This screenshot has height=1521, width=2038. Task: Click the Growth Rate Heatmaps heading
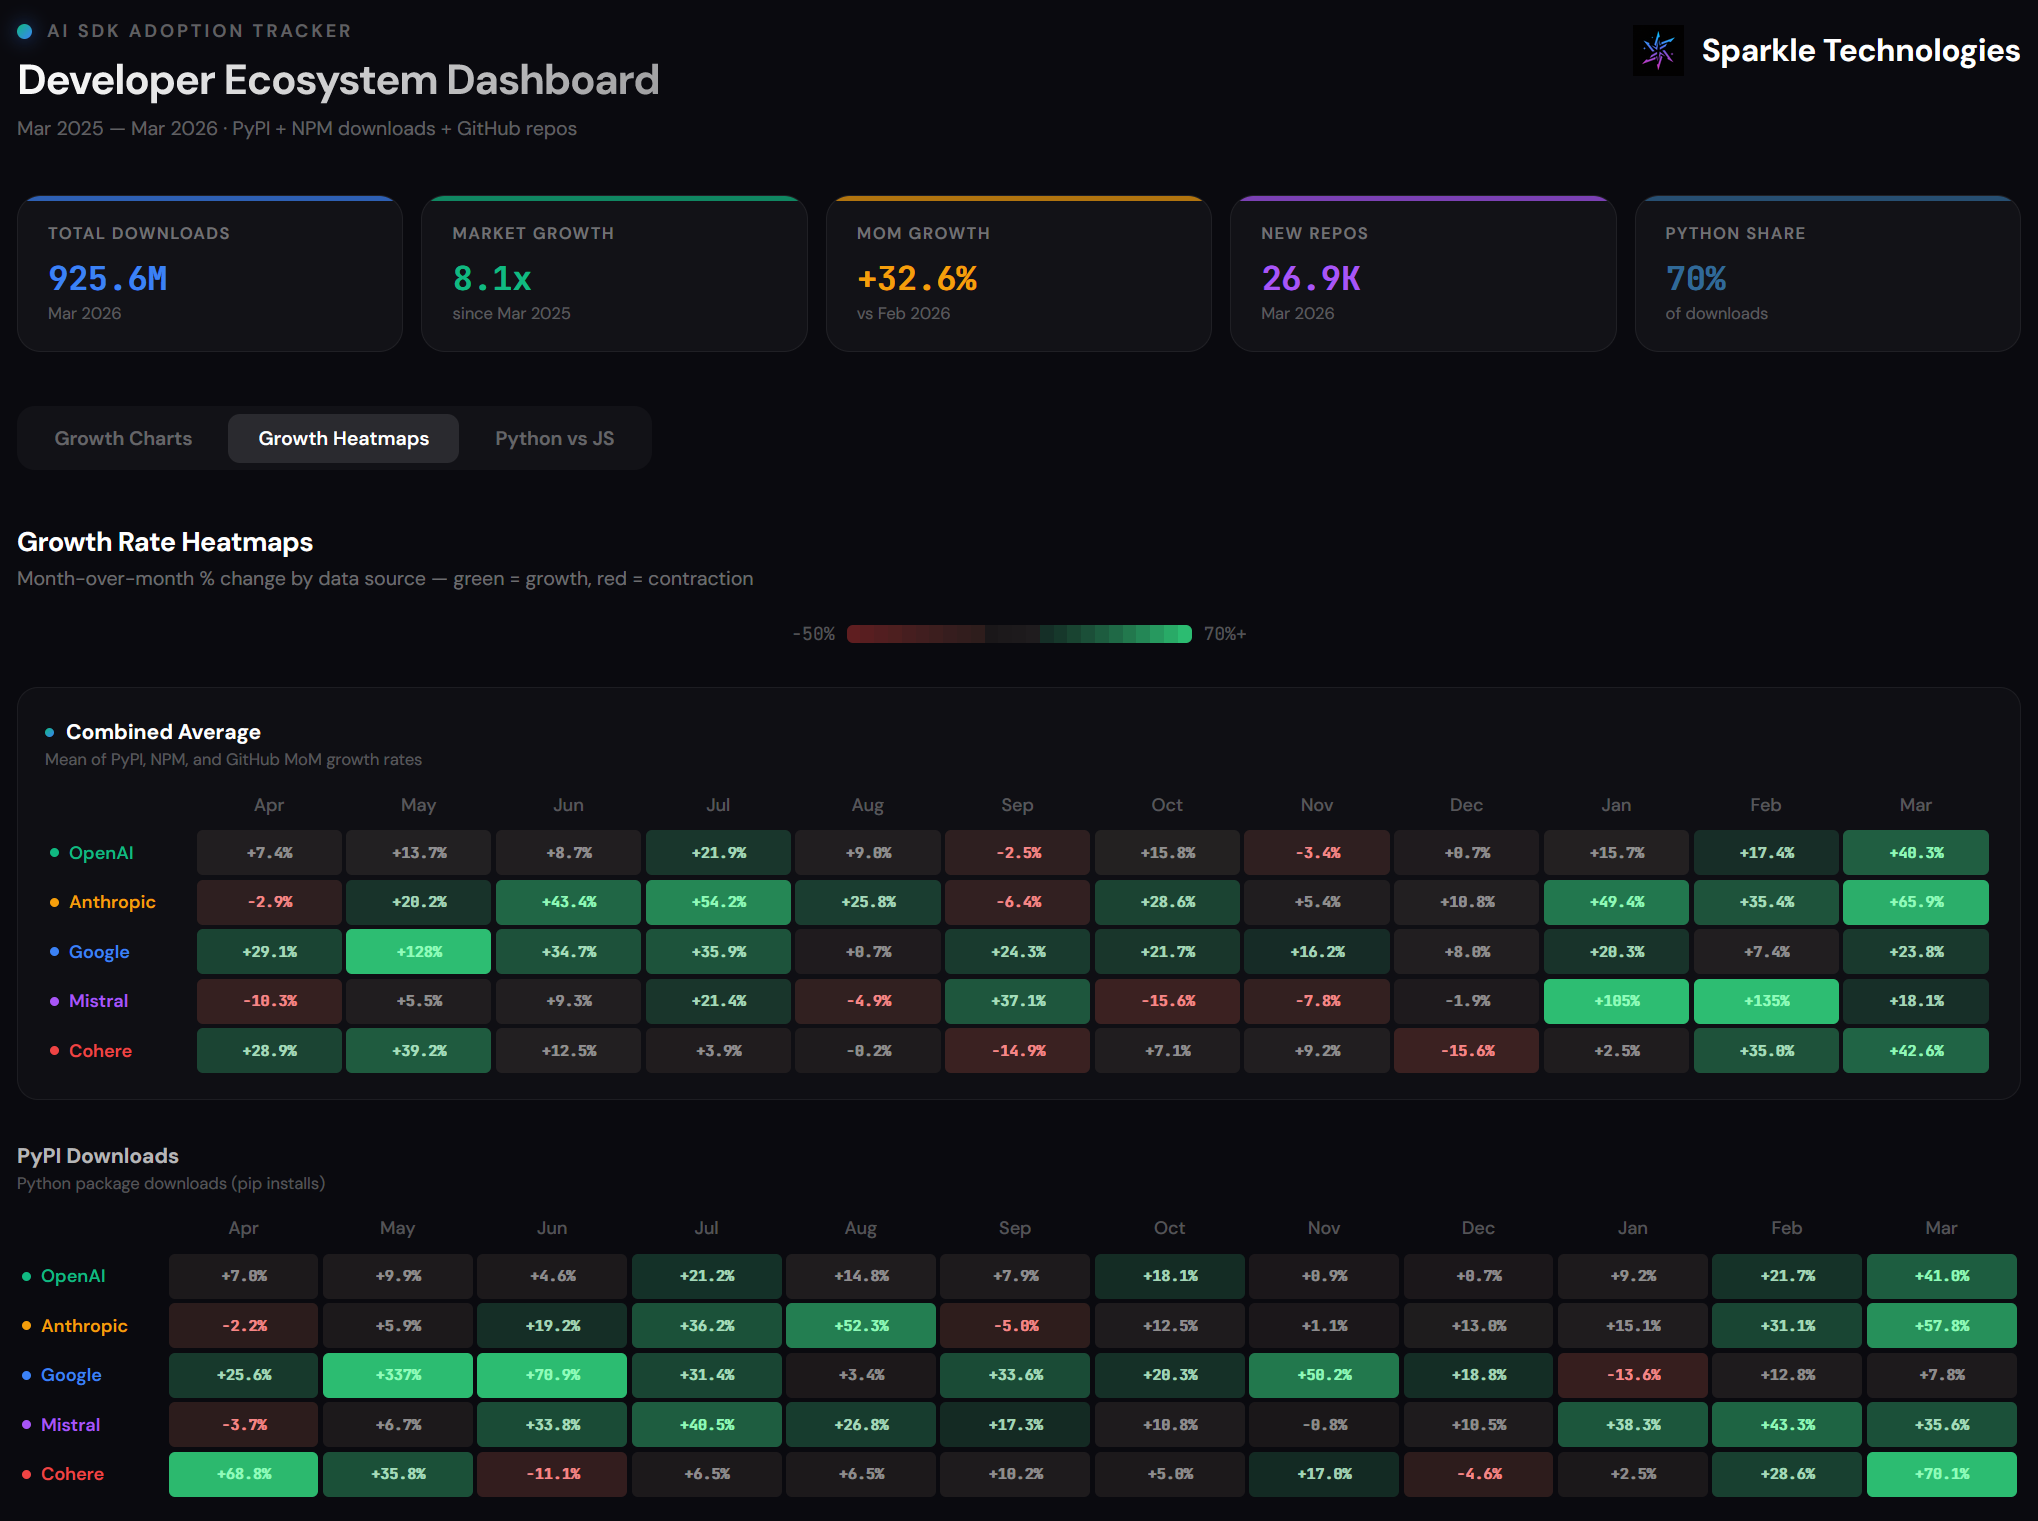point(165,542)
